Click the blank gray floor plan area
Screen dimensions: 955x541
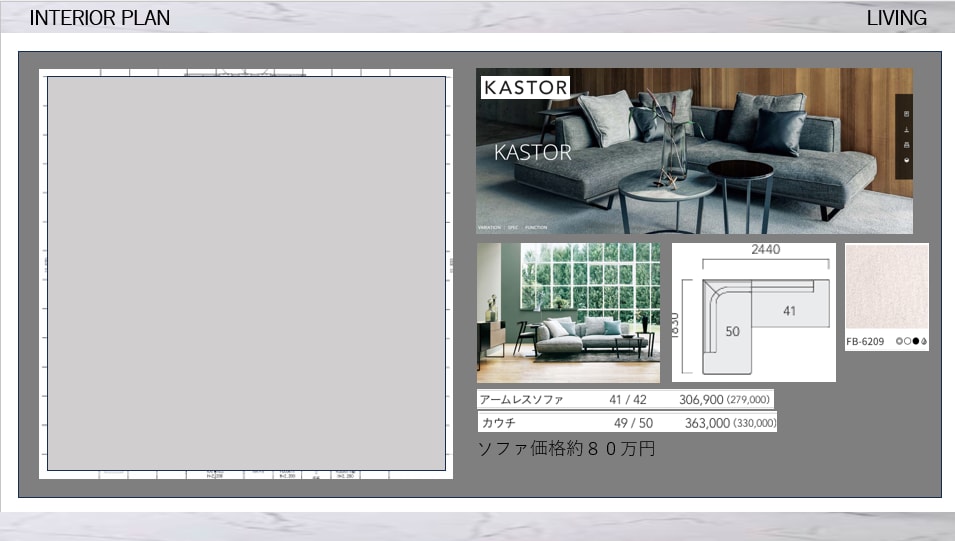coord(246,273)
